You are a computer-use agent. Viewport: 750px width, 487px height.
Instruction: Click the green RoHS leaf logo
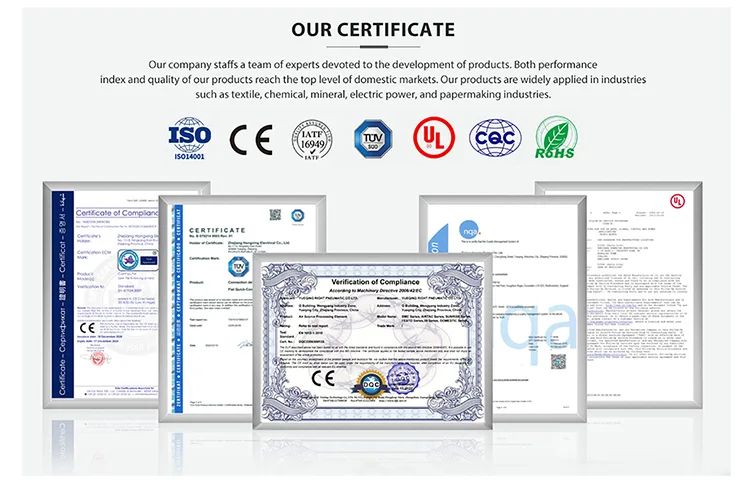(x=555, y=137)
